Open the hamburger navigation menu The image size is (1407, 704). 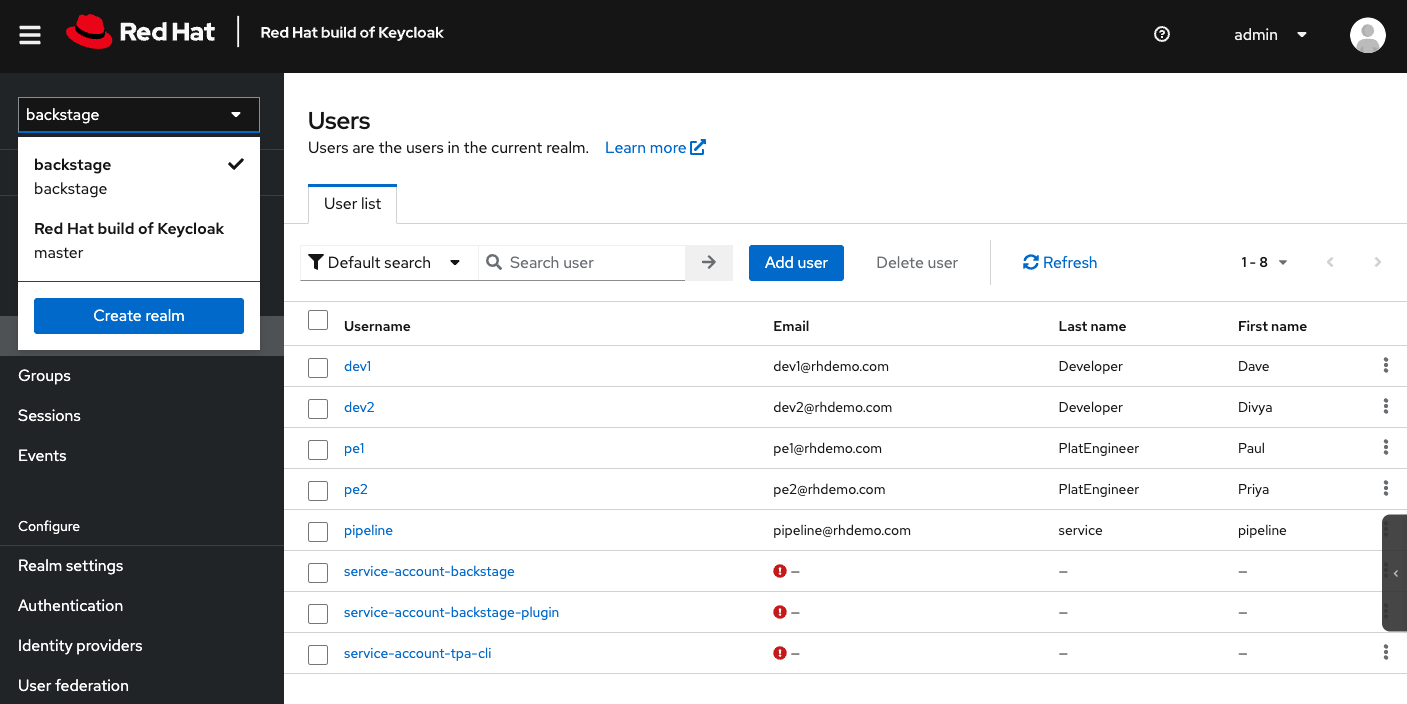(30, 35)
